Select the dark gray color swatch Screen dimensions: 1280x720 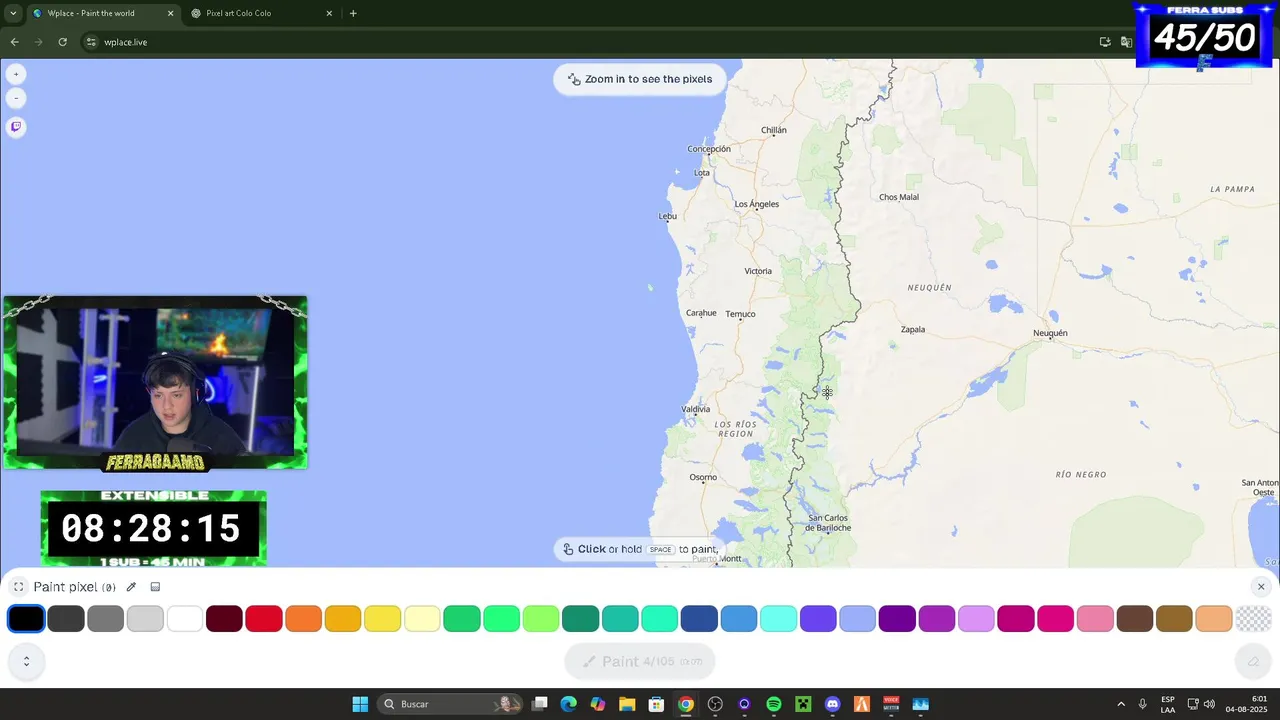pyautogui.click(x=66, y=619)
